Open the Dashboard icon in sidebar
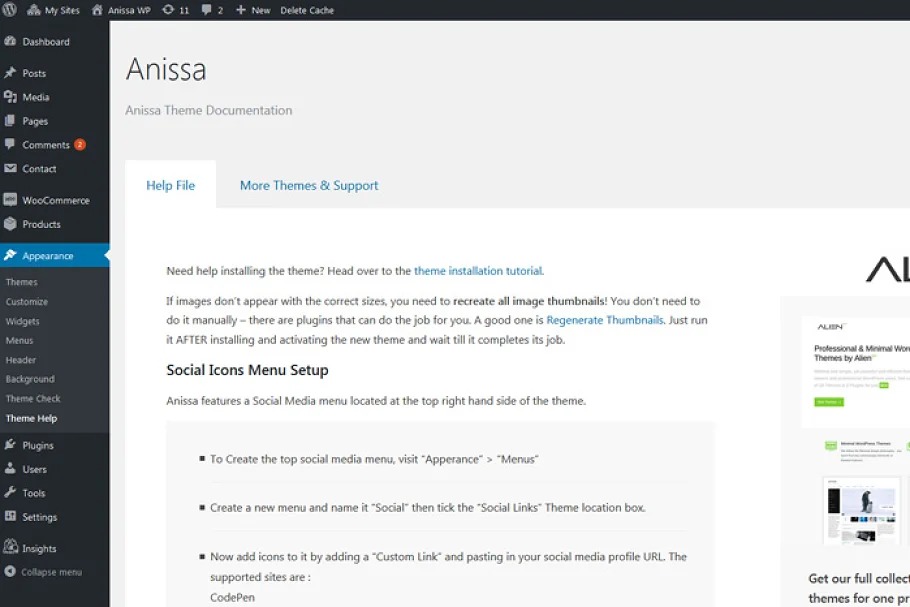 (10, 42)
